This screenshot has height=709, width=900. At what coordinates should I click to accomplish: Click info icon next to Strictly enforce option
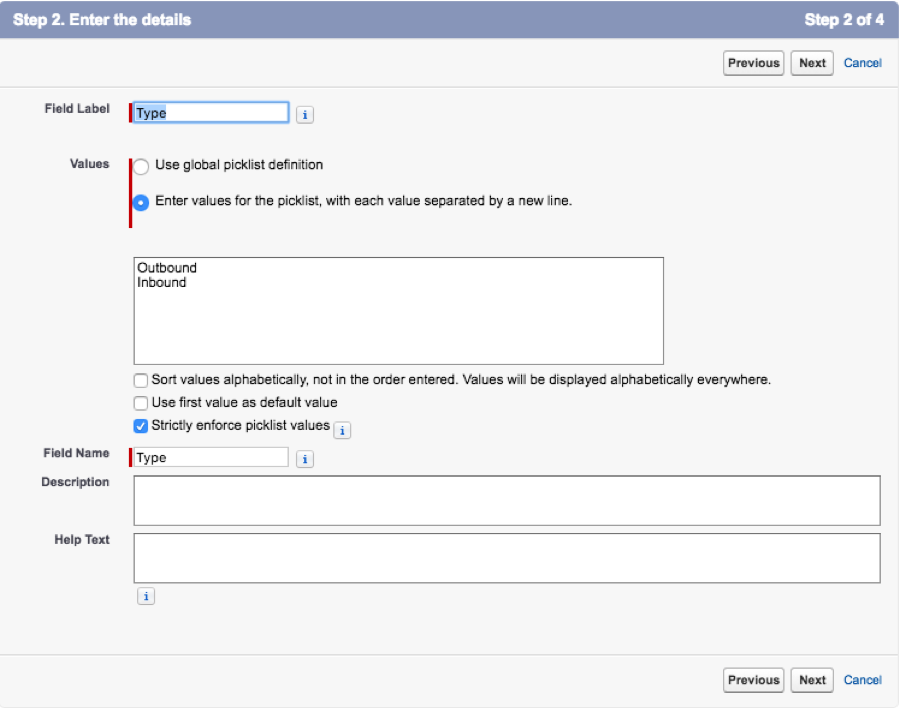pos(342,430)
